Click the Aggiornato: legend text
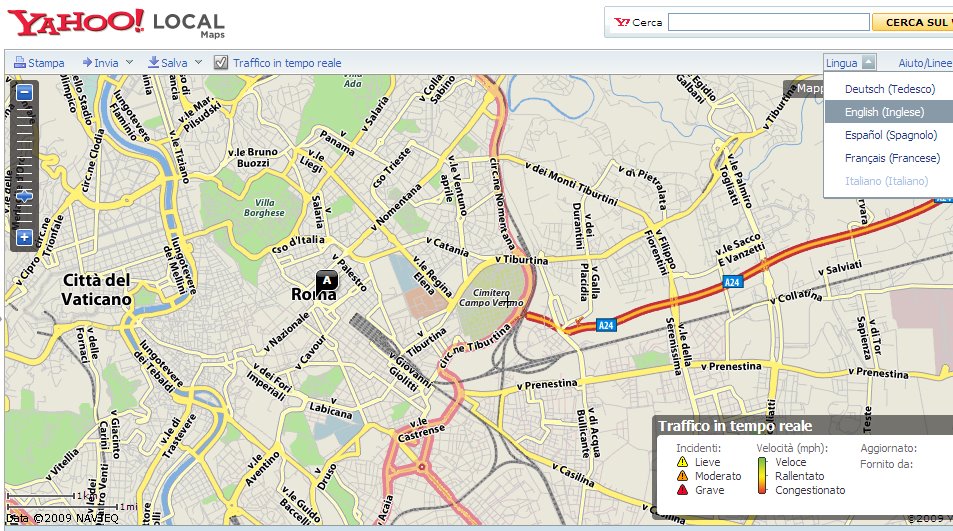953x531 pixels. (889, 448)
